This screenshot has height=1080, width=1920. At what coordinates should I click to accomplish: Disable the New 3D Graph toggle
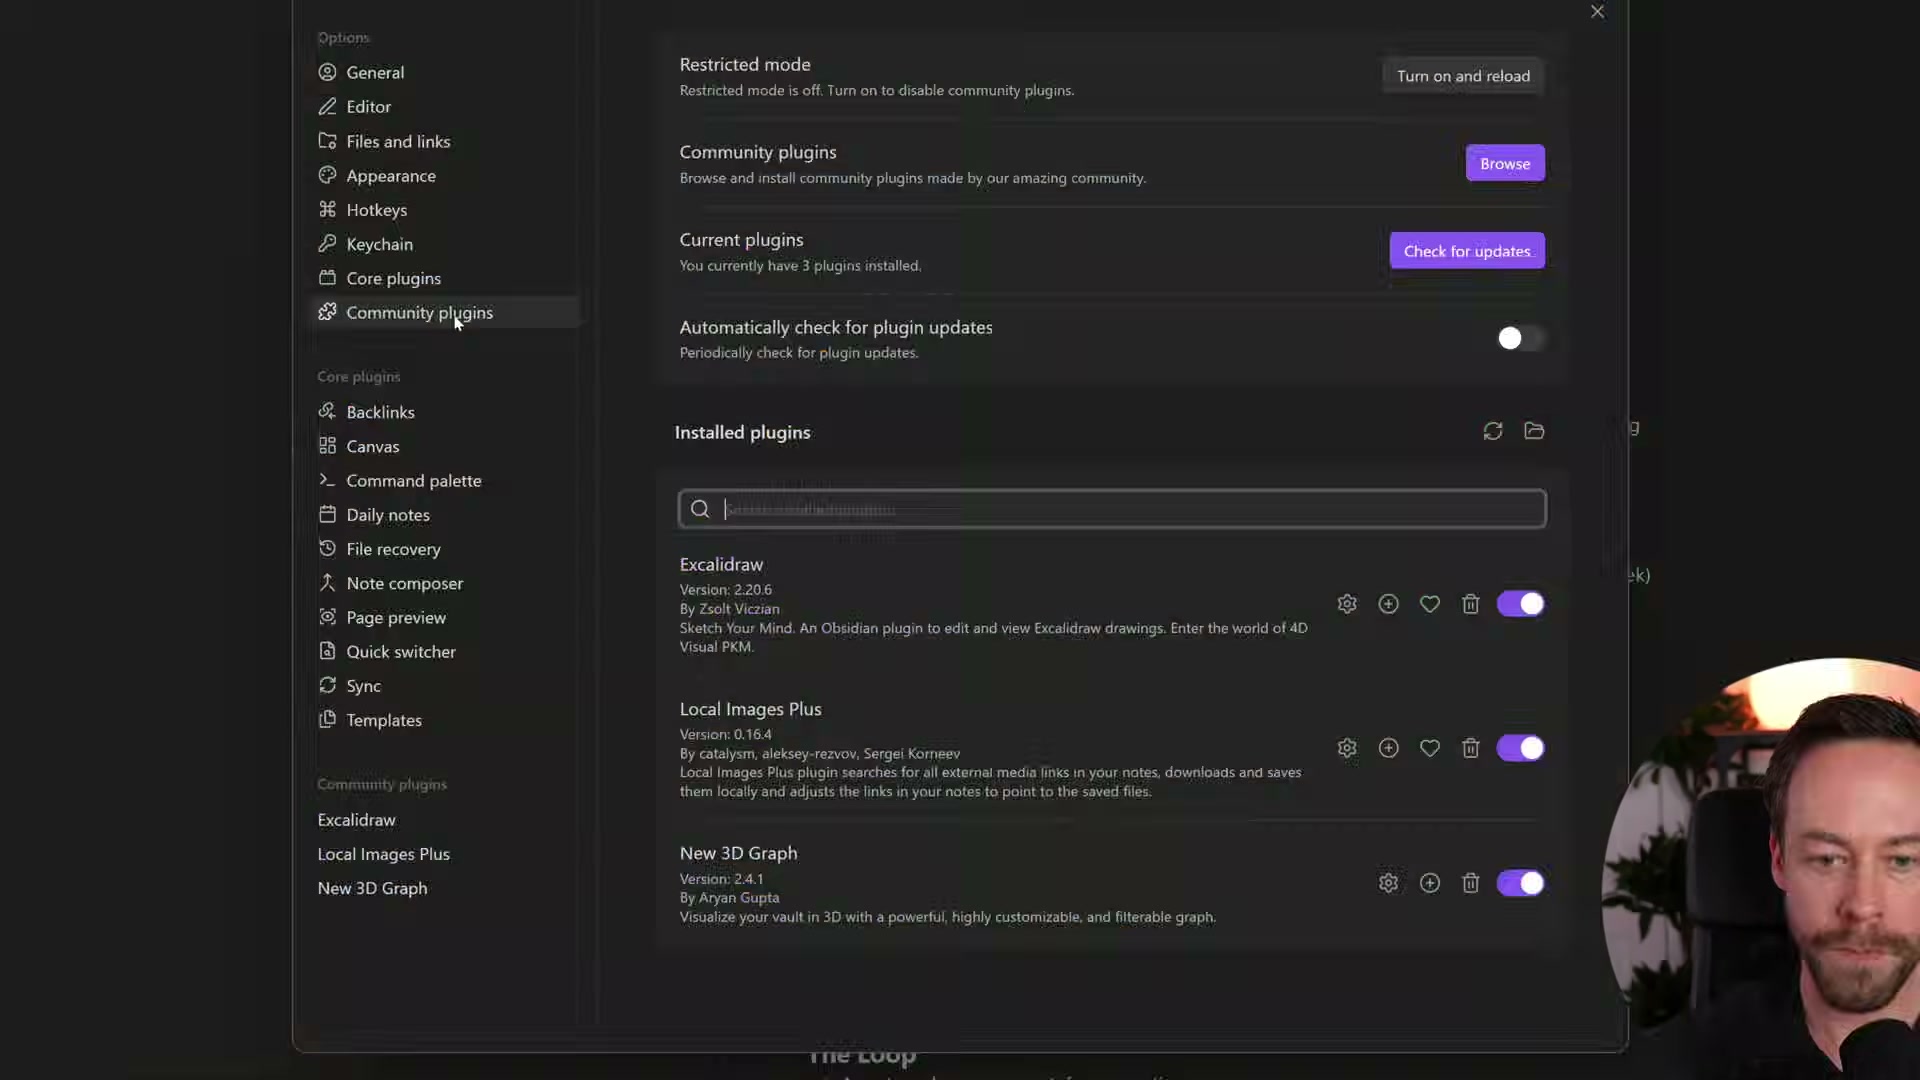(x=1520, y=883)
